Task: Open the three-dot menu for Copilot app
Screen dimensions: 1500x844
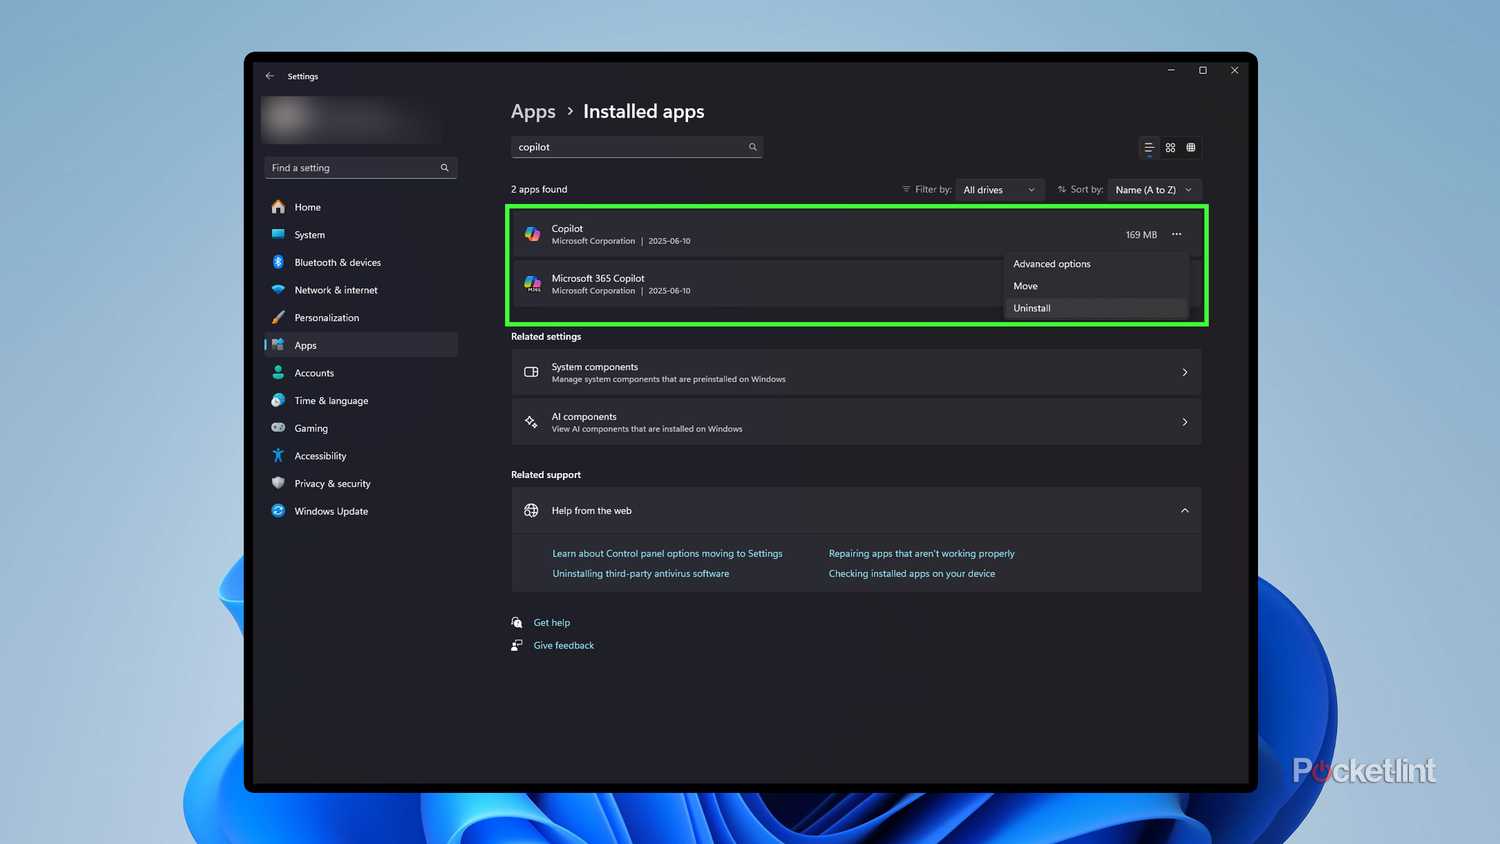Action: pos(1177,234)
